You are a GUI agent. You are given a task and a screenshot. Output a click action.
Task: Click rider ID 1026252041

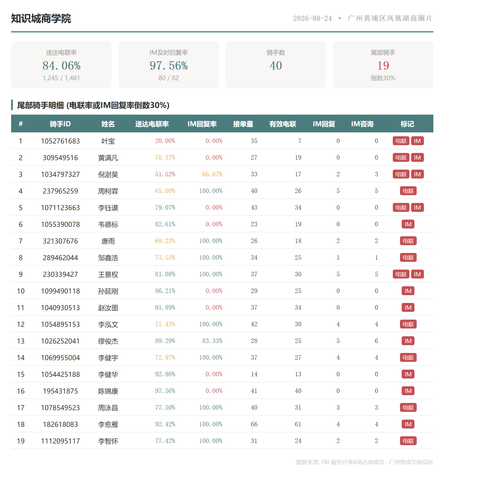[x=60, y=341]
